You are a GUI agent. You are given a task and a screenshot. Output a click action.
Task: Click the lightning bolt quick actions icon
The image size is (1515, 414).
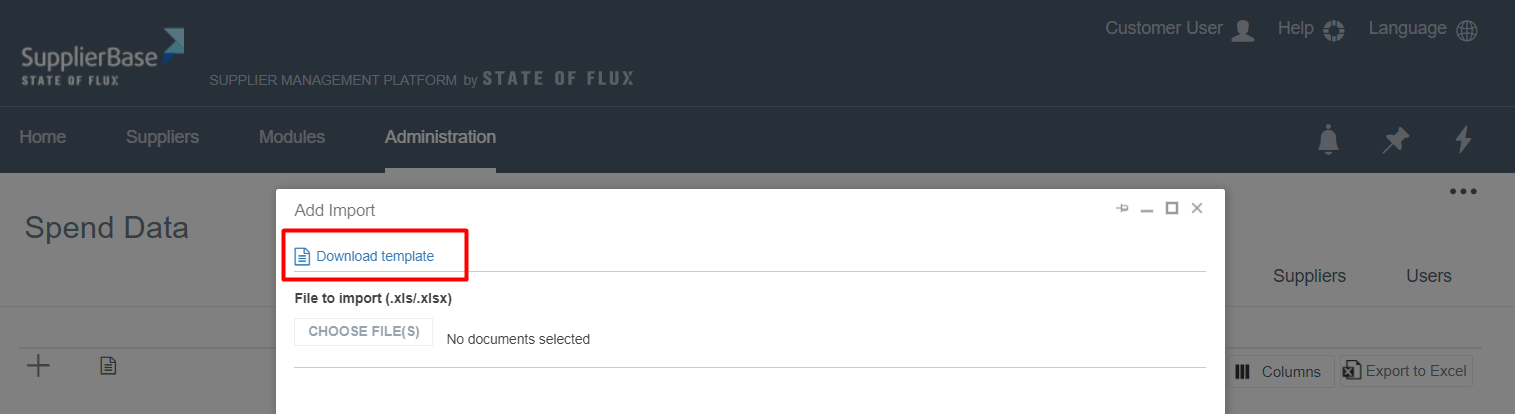1463,139
